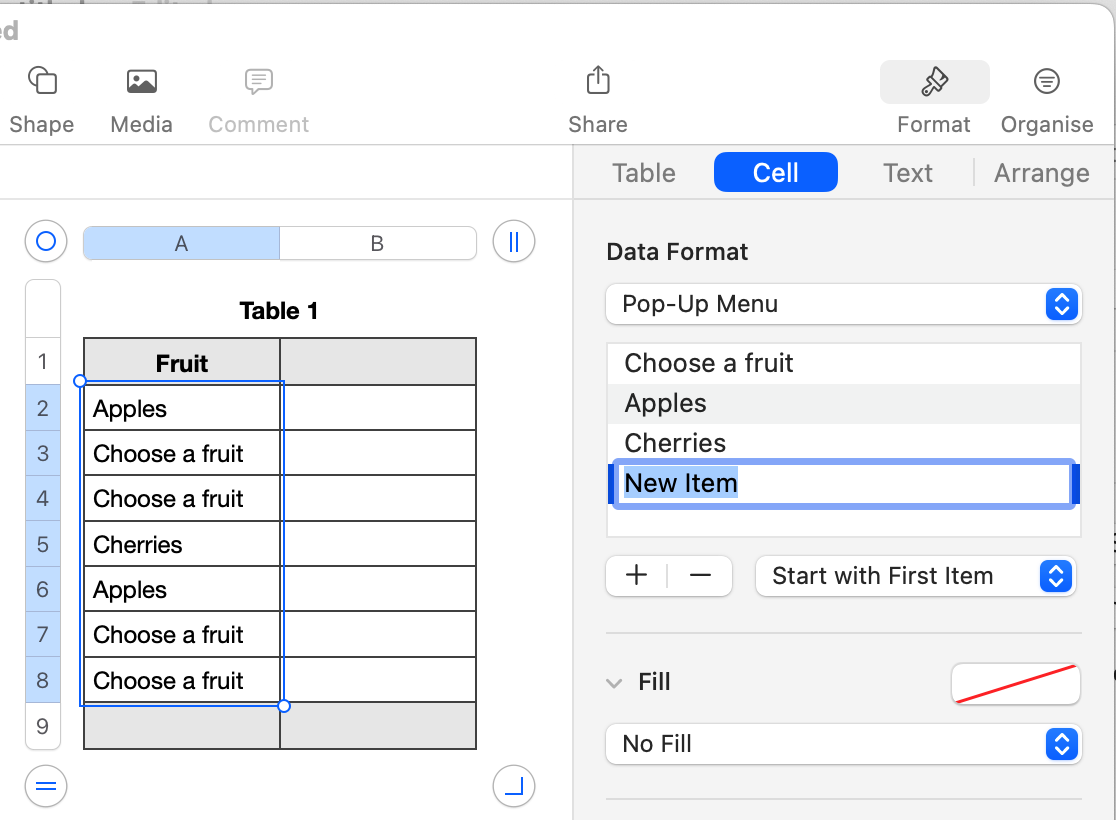This screenshot has width=1116, height=820.
Task: Click the Fill colour swatch
Action: coord(1015,684)
